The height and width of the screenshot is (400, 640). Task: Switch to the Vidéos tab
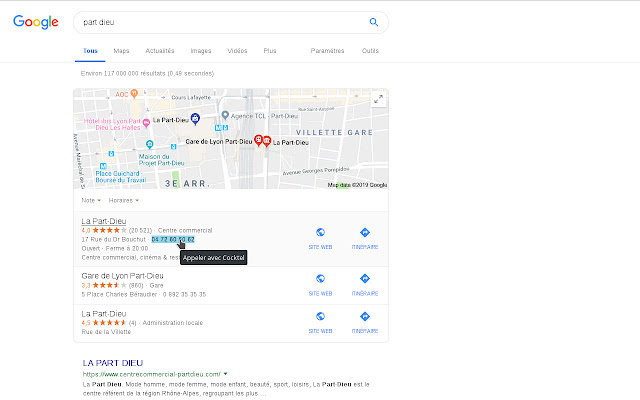click(x=237, y=51)
